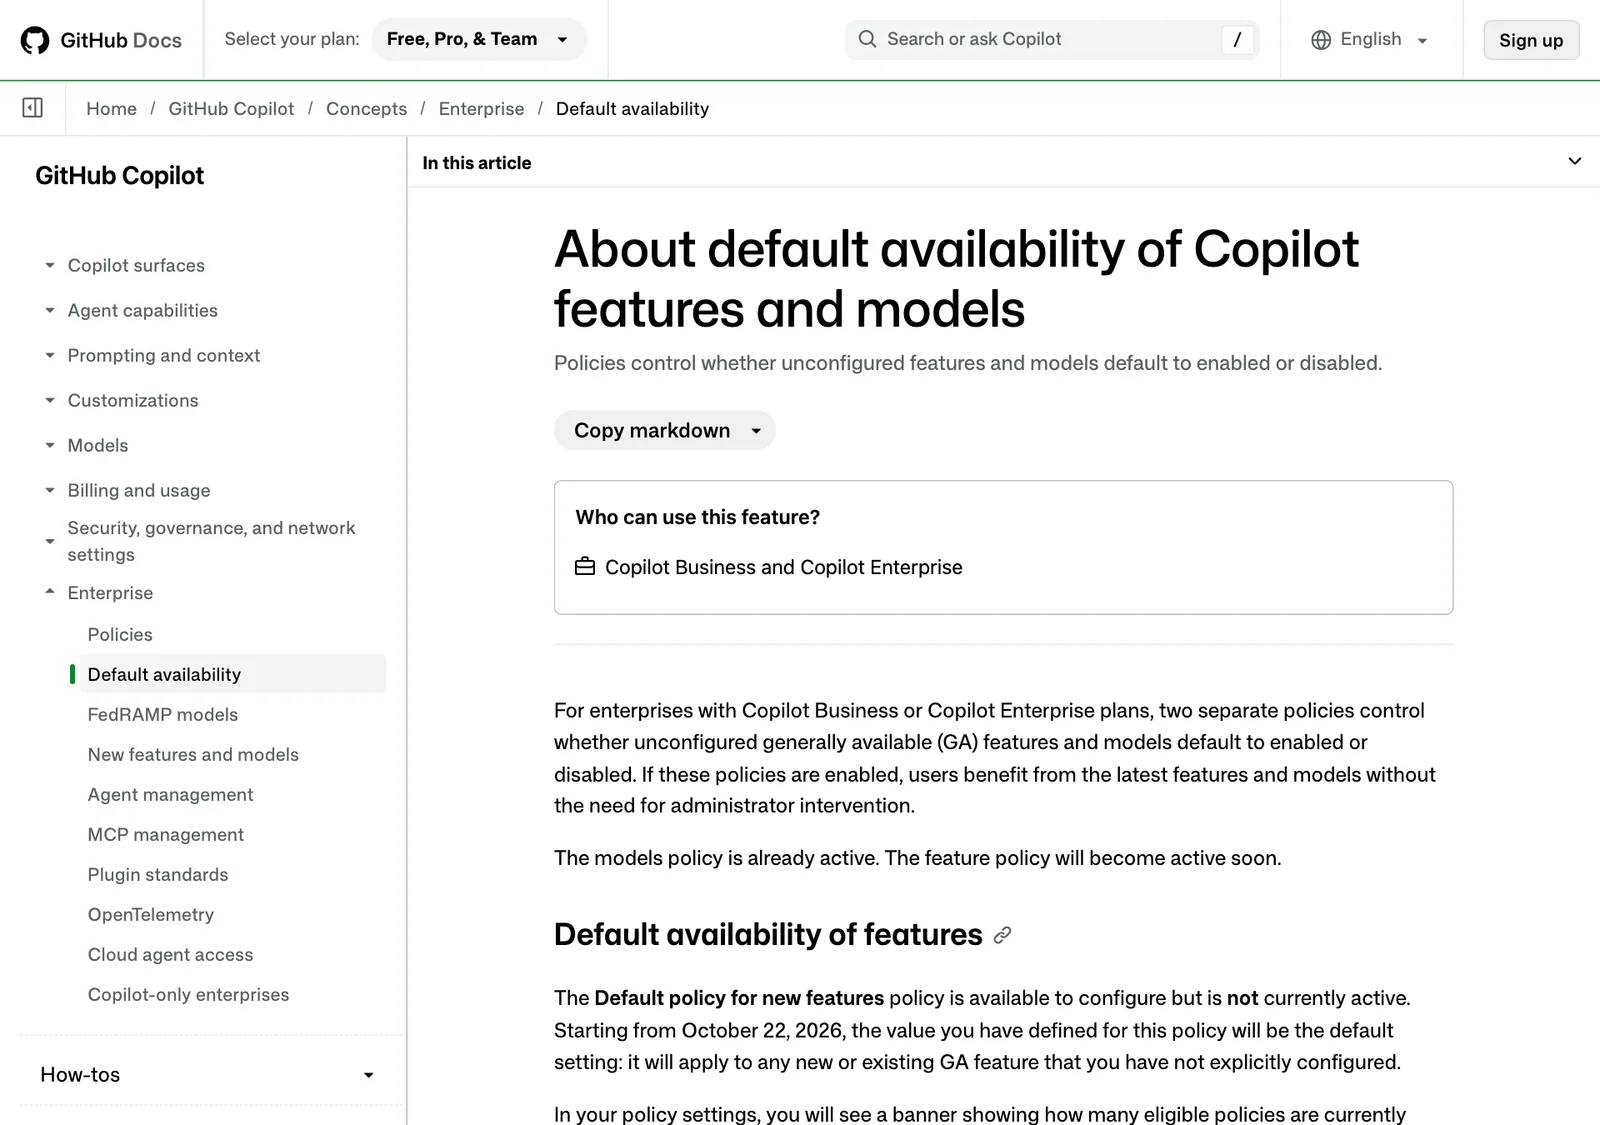Screen dimensions: 1600x1125
Task: Expand Prompting and context section
Action: [164, 355]
